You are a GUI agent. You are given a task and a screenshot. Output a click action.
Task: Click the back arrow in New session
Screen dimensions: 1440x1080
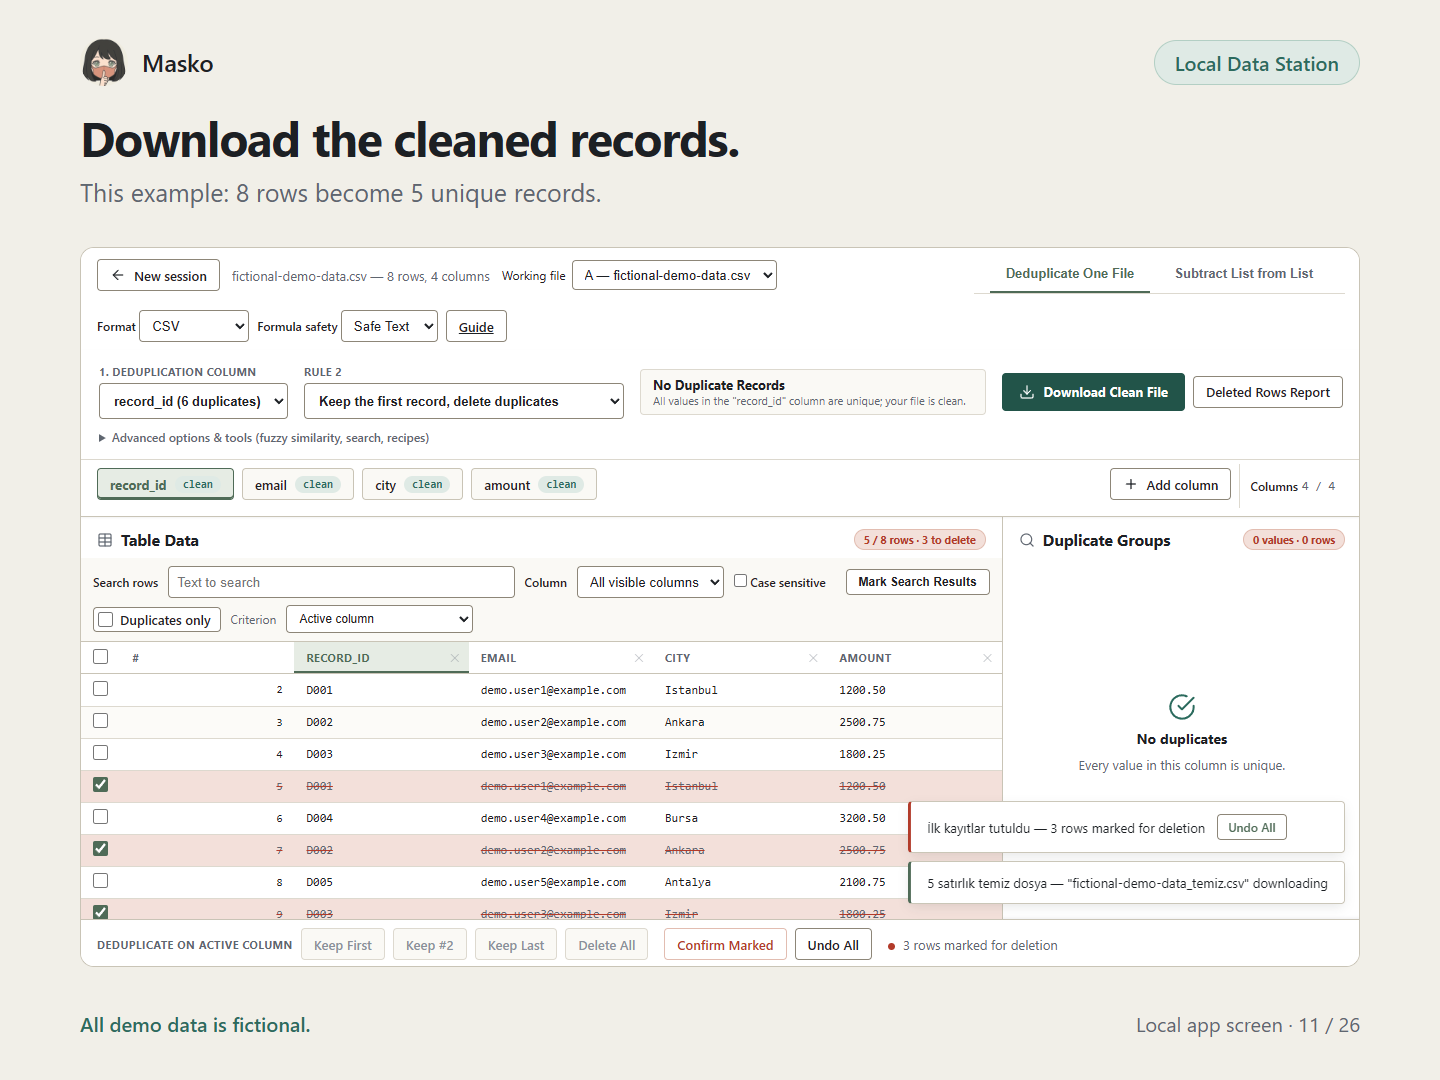118,275
